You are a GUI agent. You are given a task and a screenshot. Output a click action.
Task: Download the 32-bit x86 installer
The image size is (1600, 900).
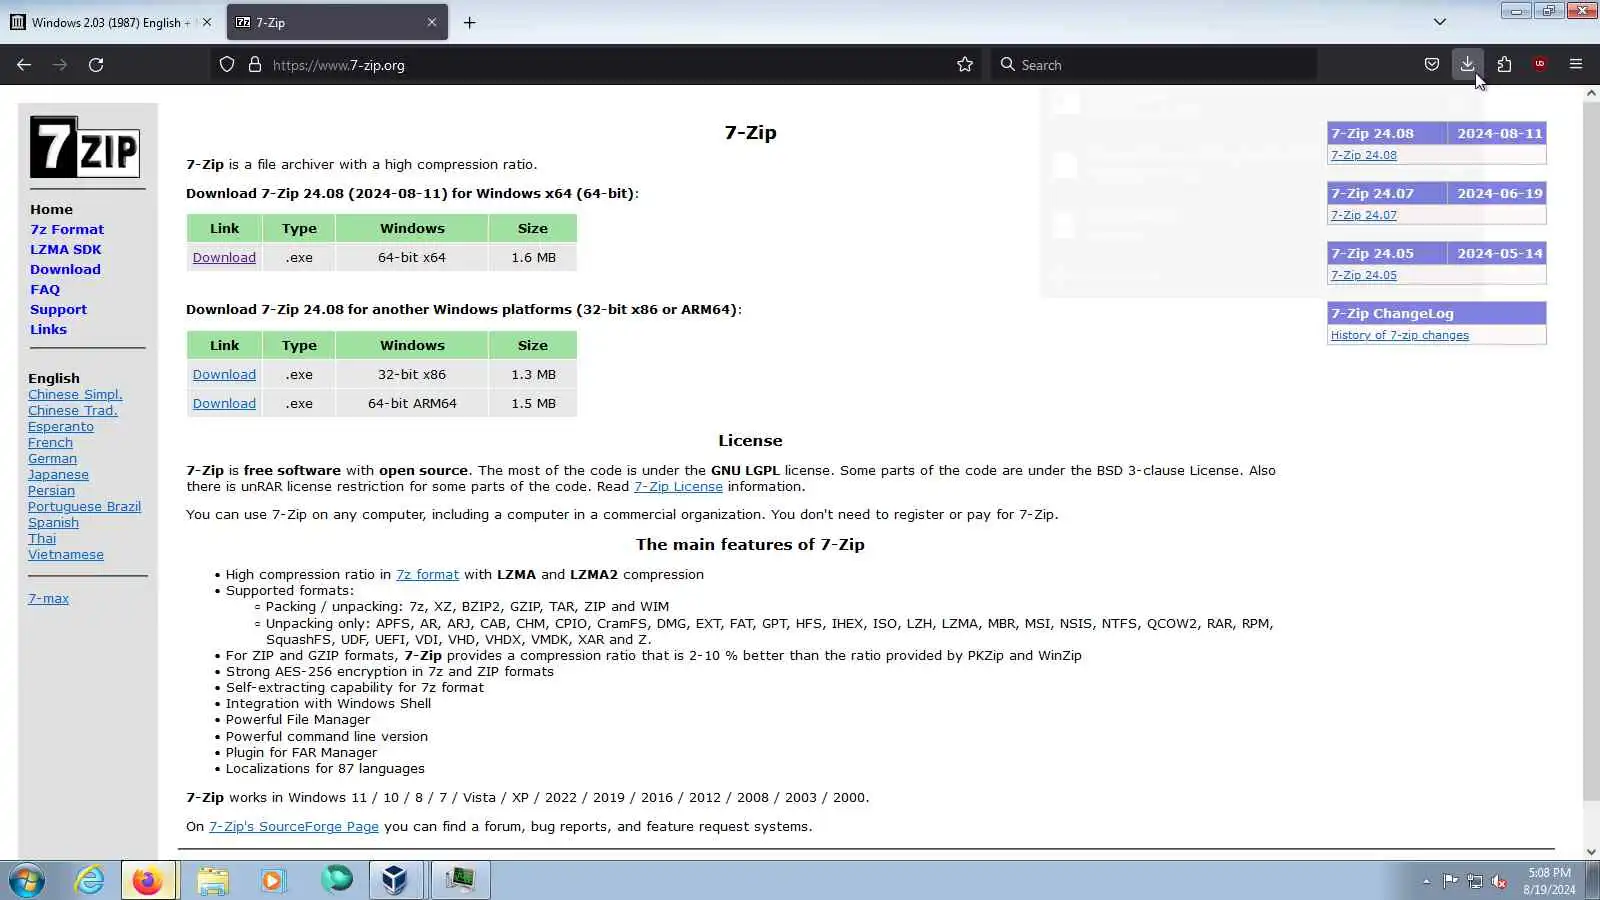pyautogui.click(x=224, y=374)
